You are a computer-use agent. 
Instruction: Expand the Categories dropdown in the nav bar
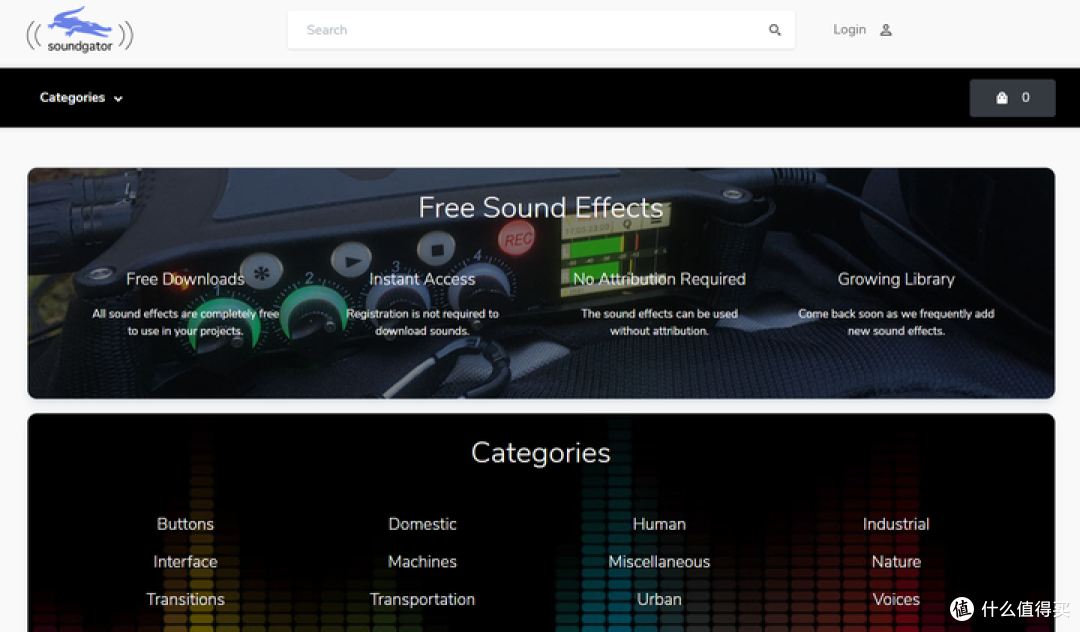tap(81, 98)
